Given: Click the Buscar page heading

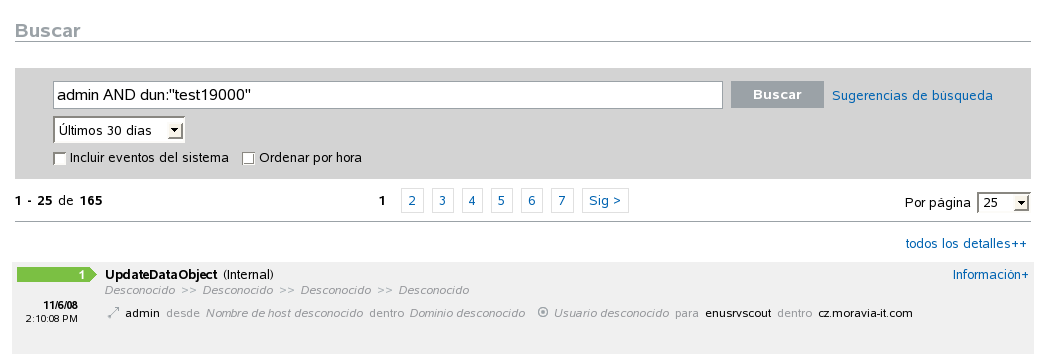Looking at the screenshot, I should (47, 31).
